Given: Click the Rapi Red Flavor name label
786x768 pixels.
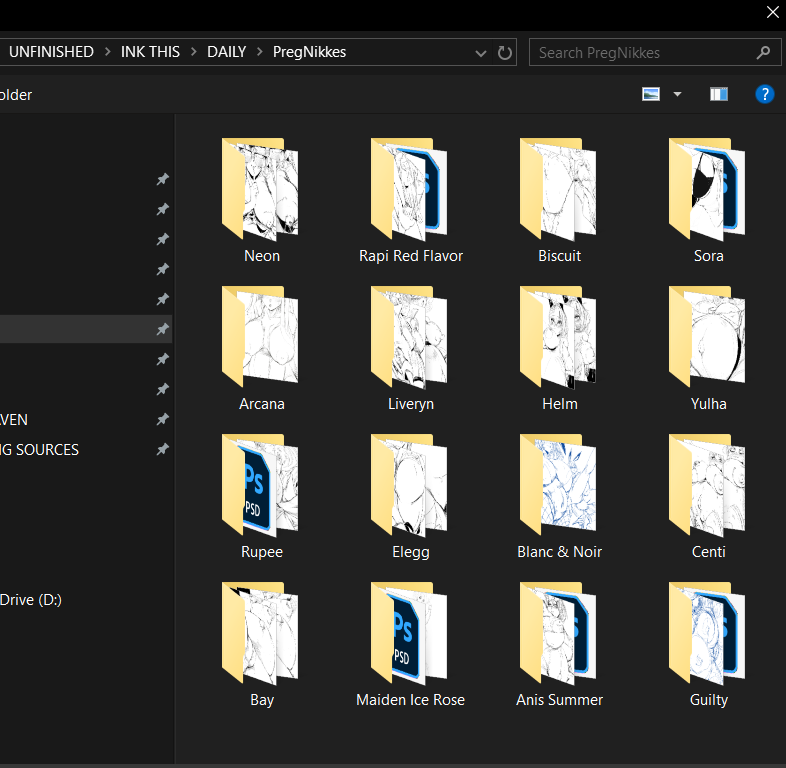Looking at the screenshot, I should pyautogui.click(x=411, y=256).
